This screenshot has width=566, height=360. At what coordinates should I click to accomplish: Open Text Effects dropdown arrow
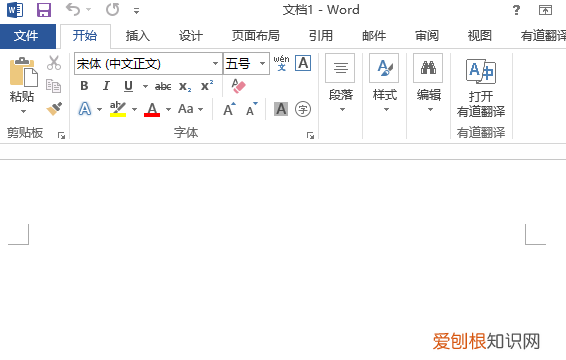coord(99,109)
